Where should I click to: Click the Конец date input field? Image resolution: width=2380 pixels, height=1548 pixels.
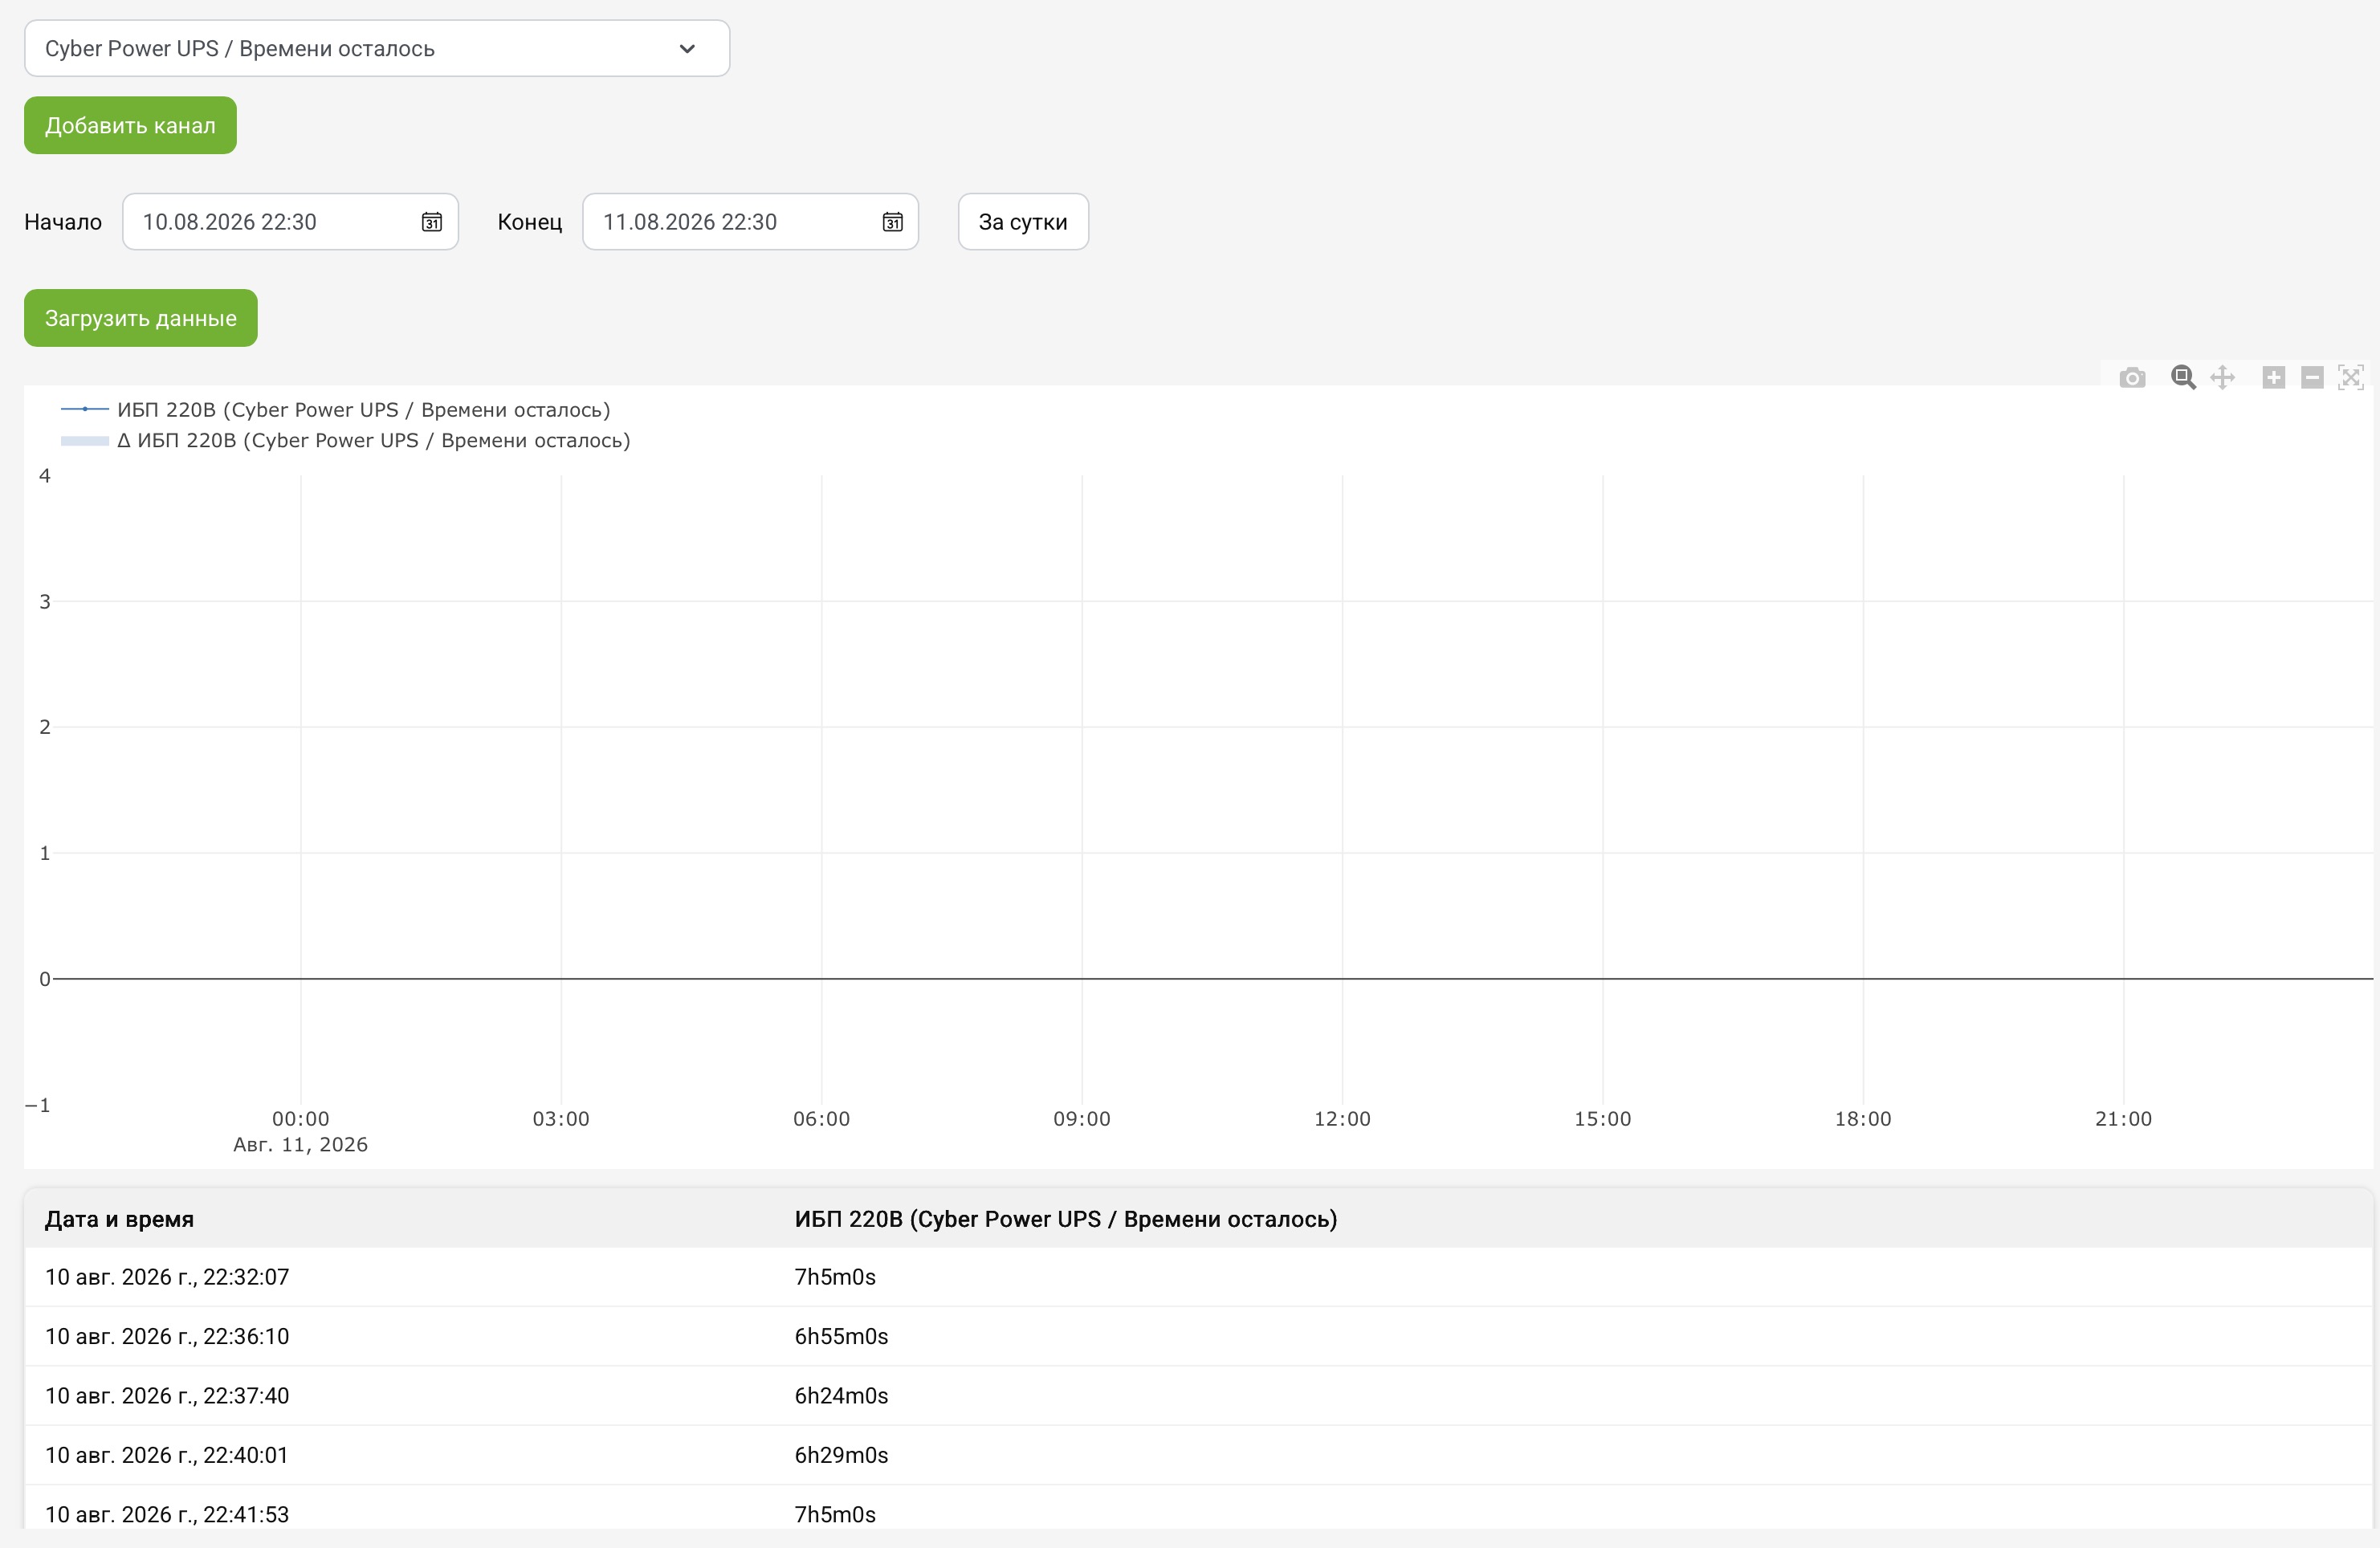click(x=750, y=222)
